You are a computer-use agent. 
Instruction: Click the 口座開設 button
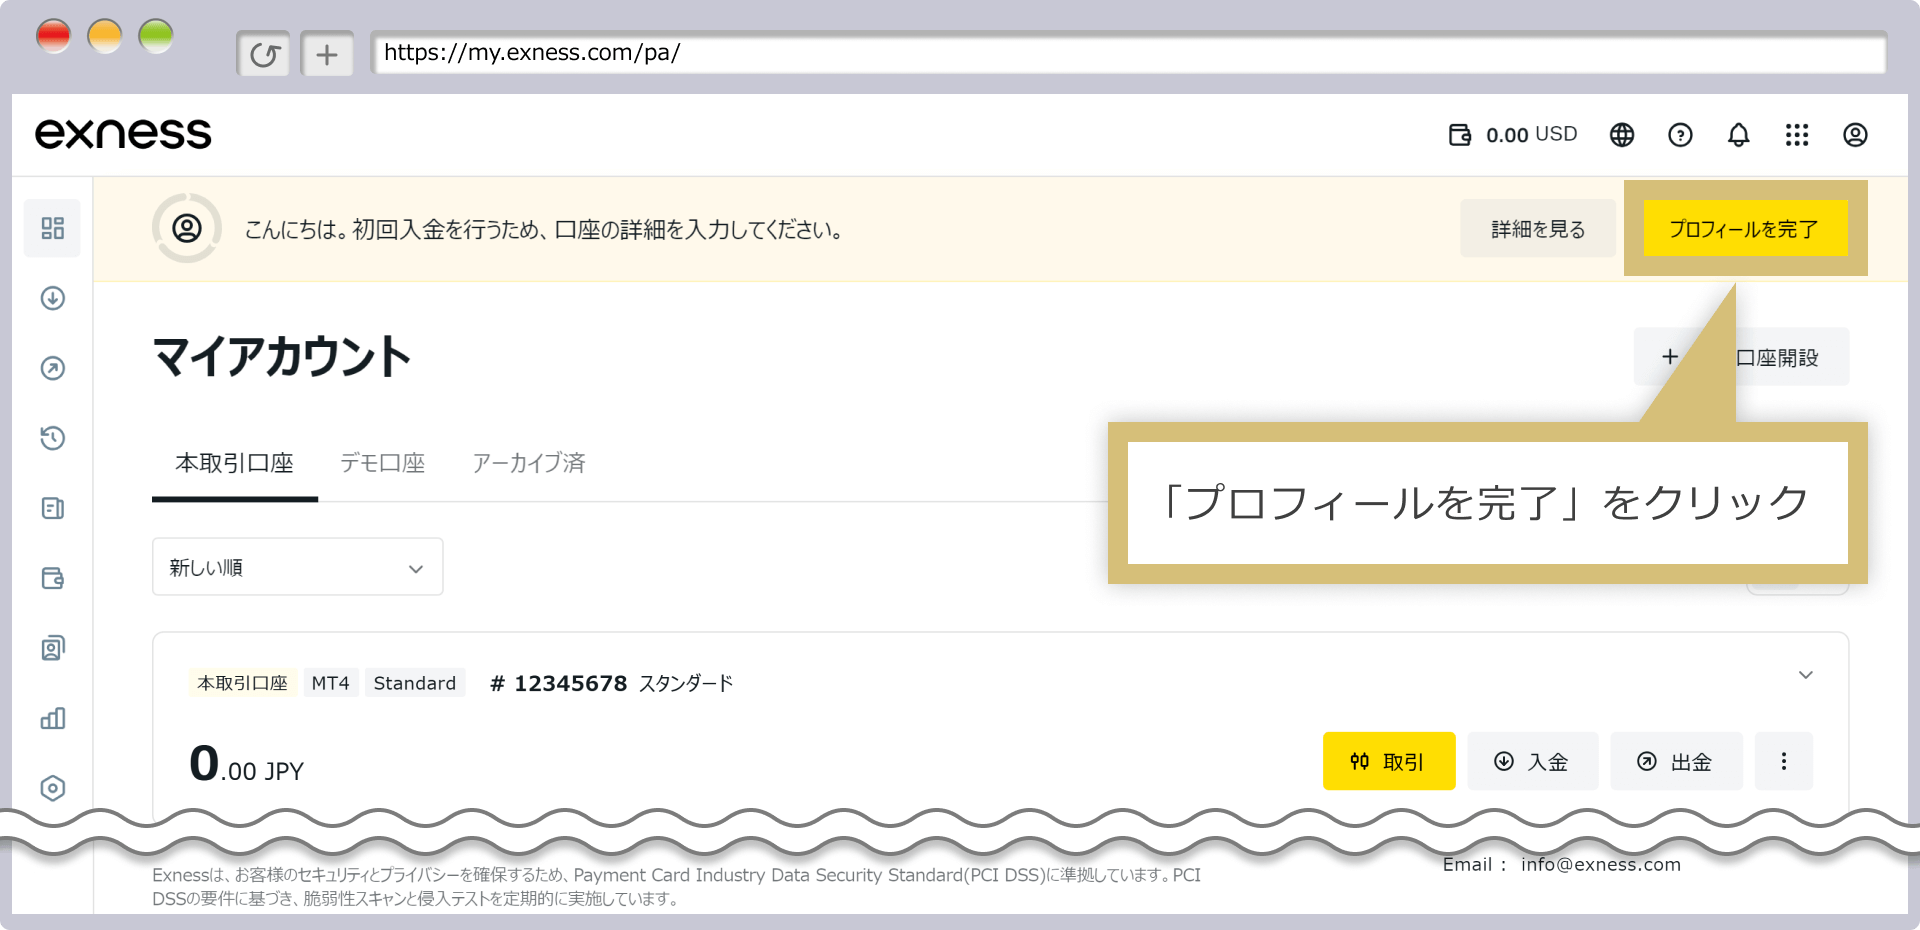1741,357
